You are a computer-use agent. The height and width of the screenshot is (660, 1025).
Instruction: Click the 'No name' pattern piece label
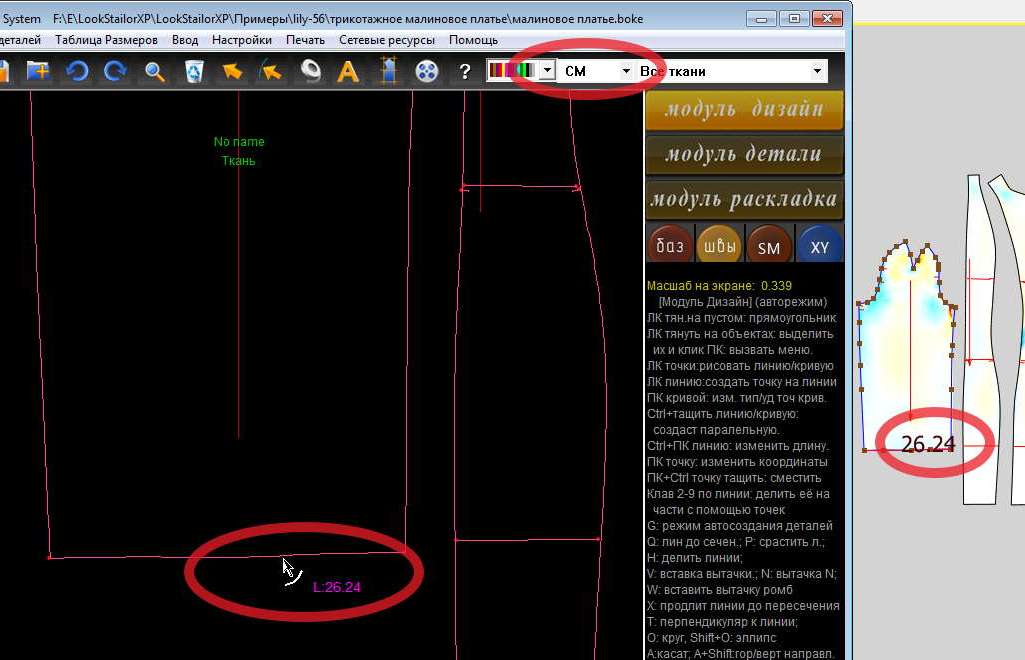pos(239,142)
